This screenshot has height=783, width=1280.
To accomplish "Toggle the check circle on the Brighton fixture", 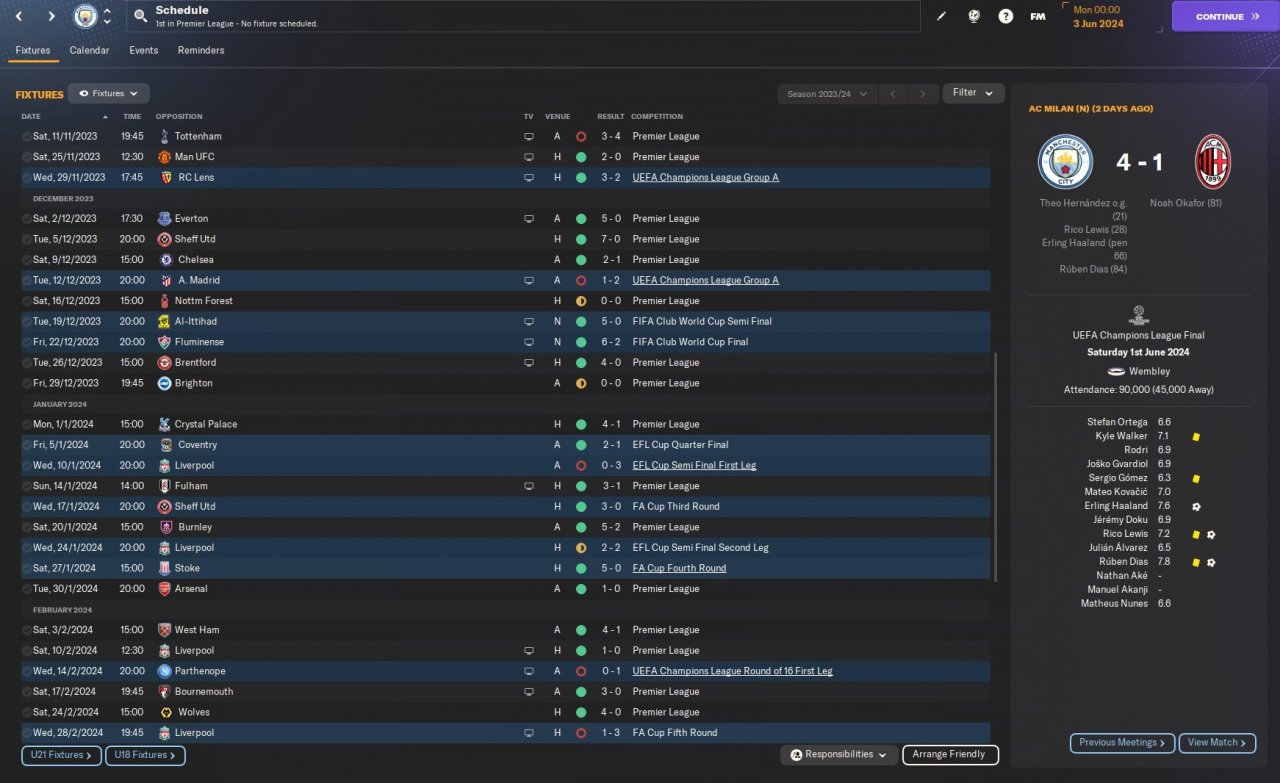I will [x=27, y=383].
